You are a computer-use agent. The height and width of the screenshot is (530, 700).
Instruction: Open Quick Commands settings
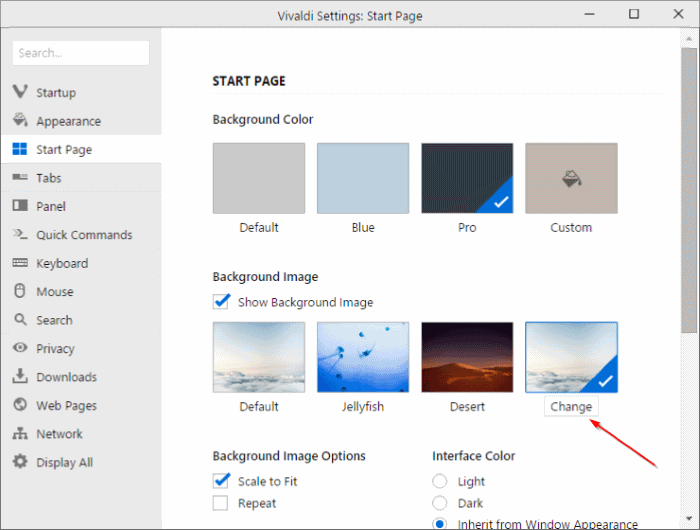click(84, 235)
